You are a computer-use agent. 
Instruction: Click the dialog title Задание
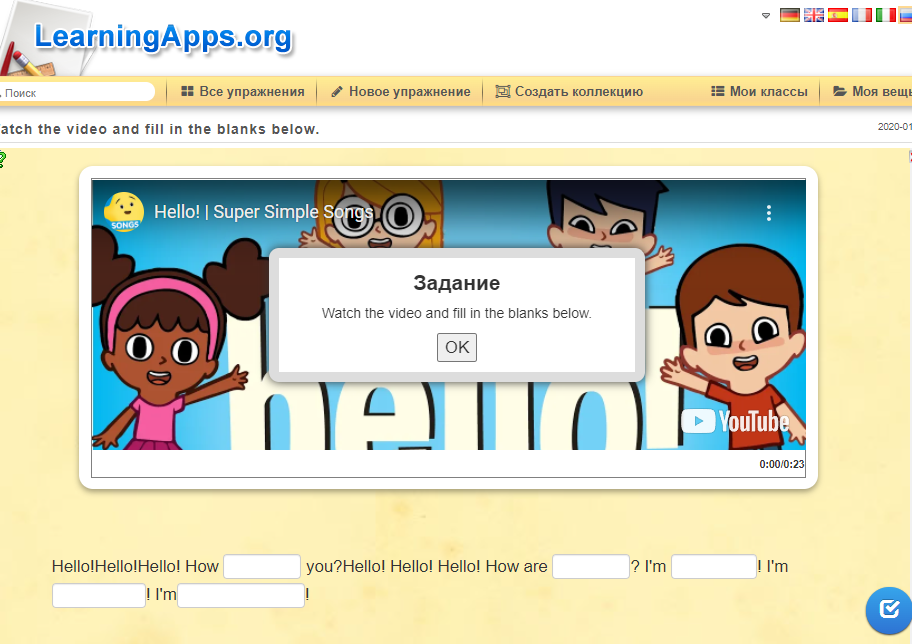(457, 283)
